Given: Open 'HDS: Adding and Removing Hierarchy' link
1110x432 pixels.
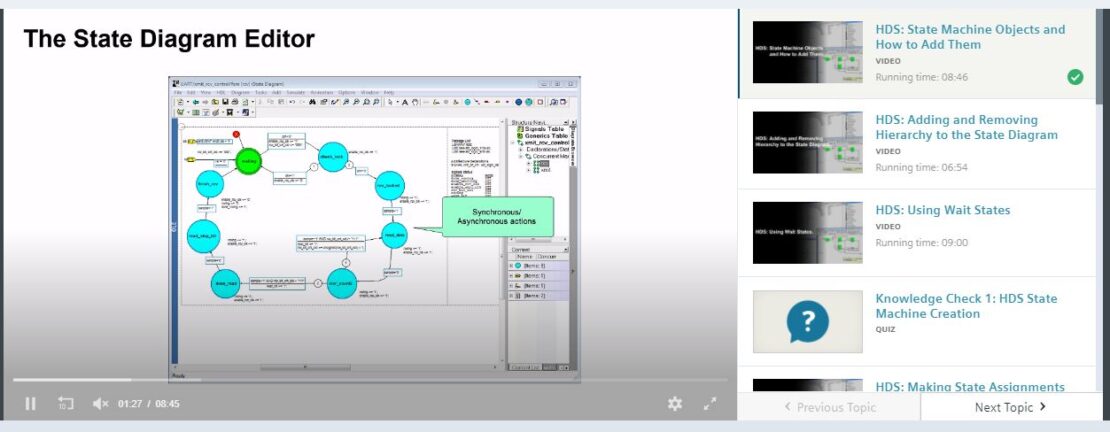Looking at the screenshot, I should [x=966, y=127].
